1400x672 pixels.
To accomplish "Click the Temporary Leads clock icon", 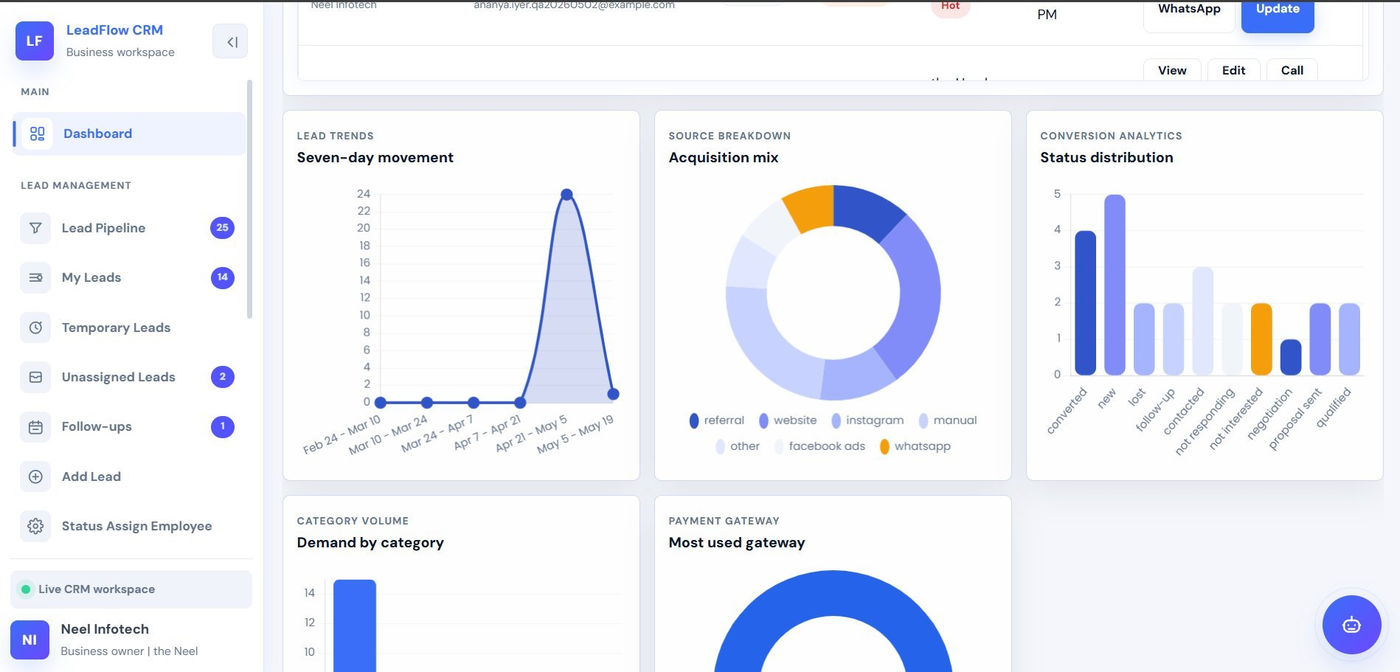I will tap(36, 328).
